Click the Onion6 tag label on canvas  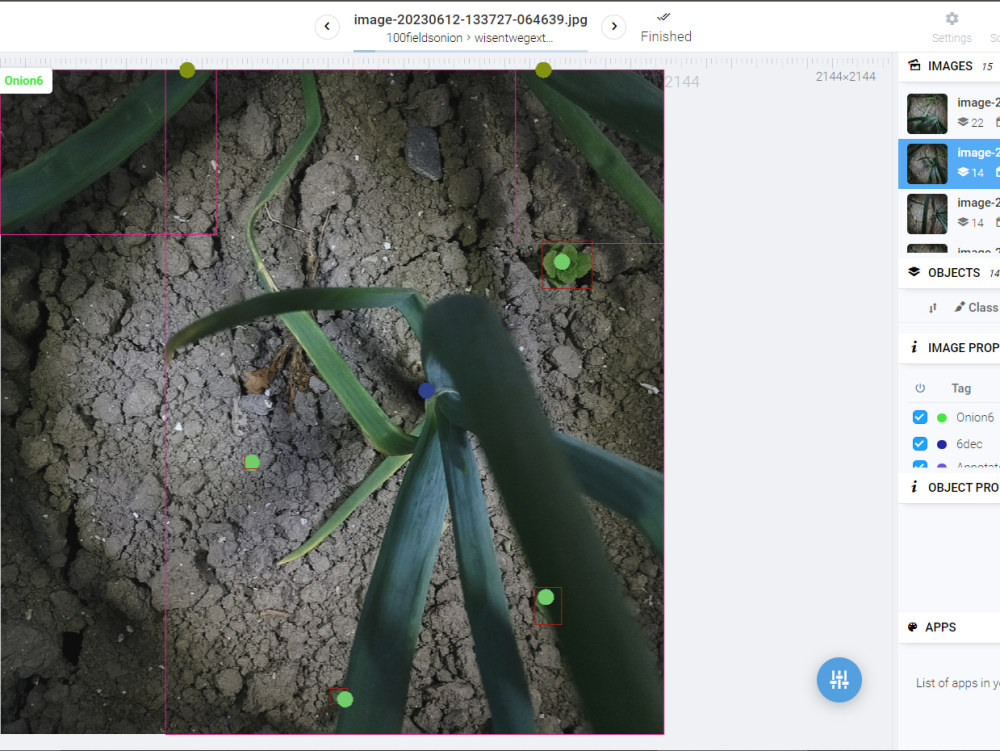tap(24, 80)
